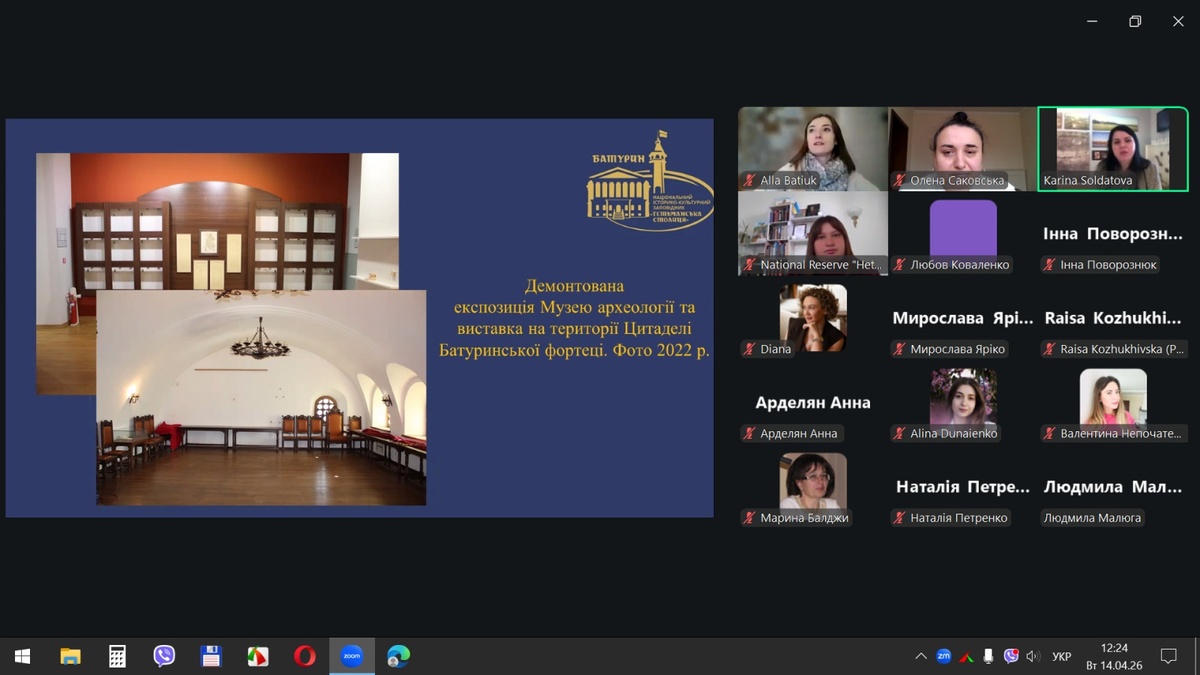Click the Zoom icon in system tray
This screenshot has height=675, width=1200.
pyautogui.click(x=943, y=656)
